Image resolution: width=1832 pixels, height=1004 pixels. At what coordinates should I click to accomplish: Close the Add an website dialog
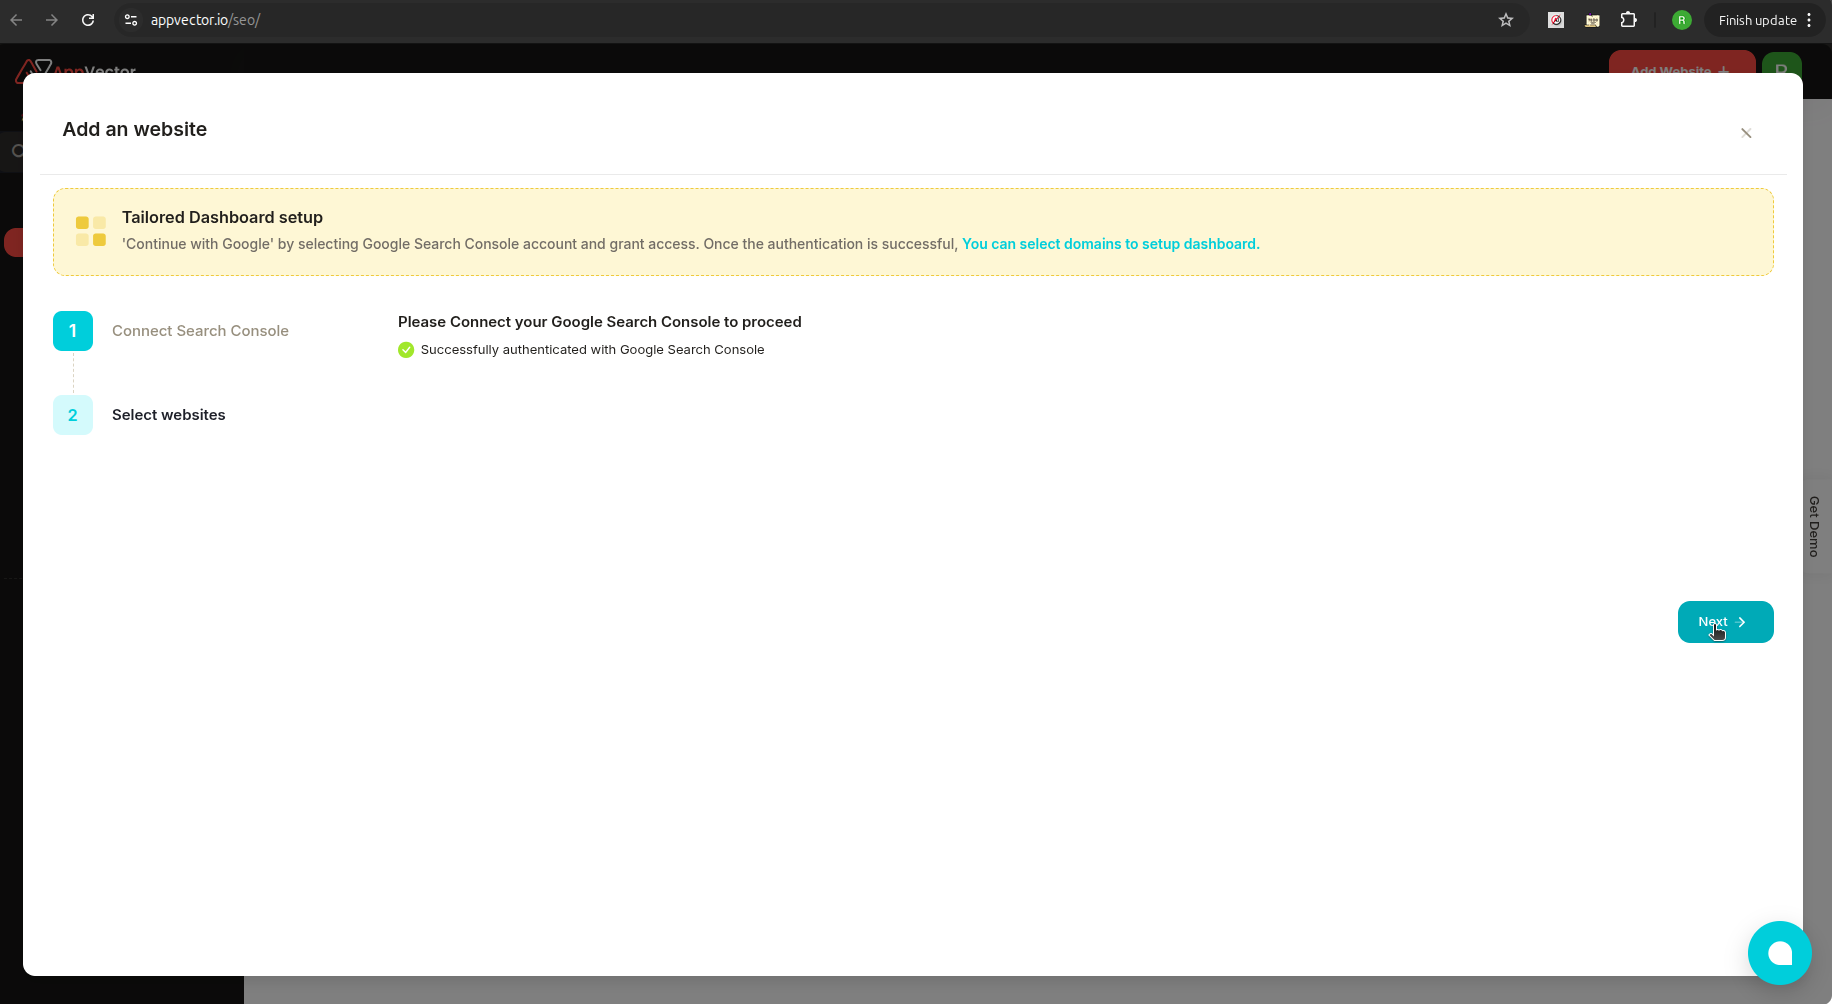pyautogui.click(x=1746, y=133)
